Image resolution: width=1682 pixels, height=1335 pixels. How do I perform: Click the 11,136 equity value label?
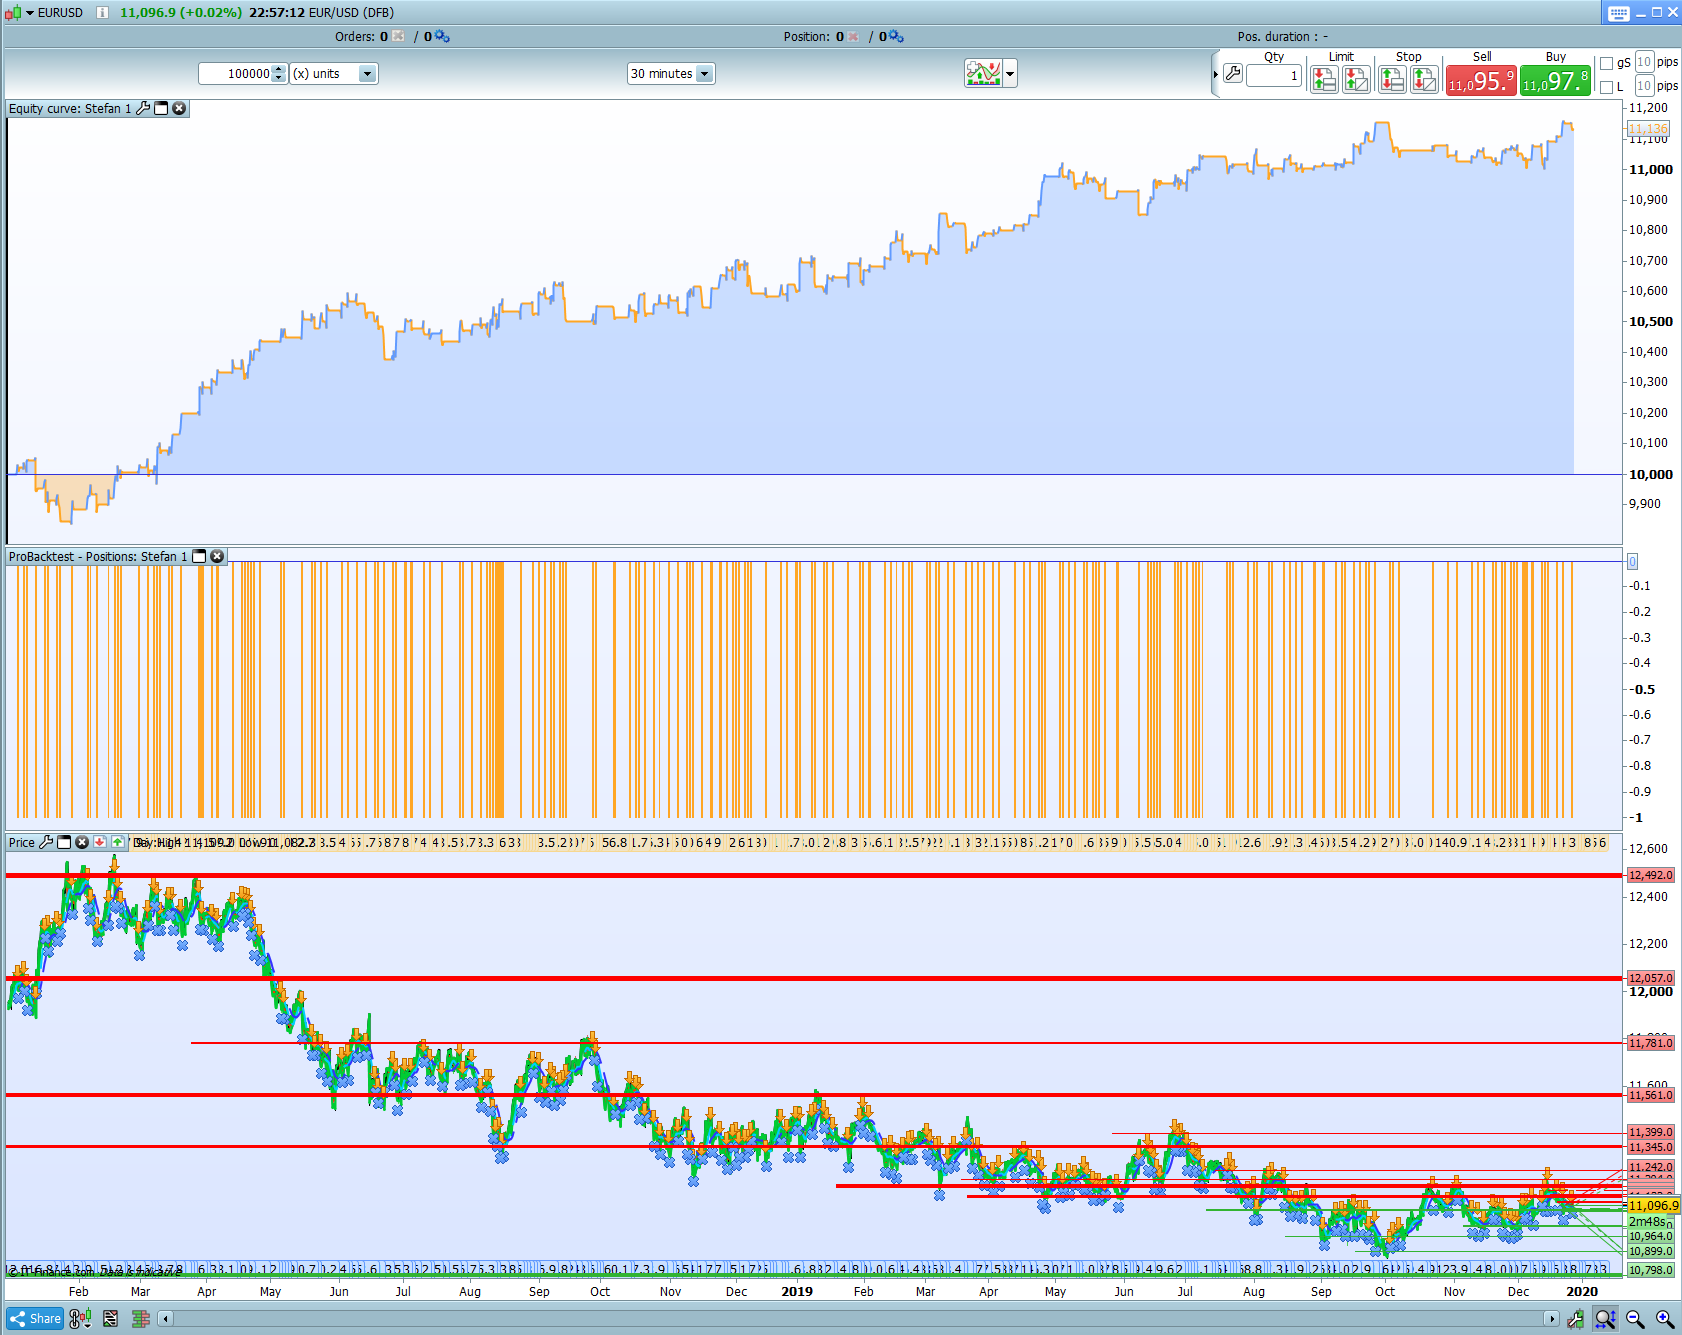click(x=1648, y=129)
